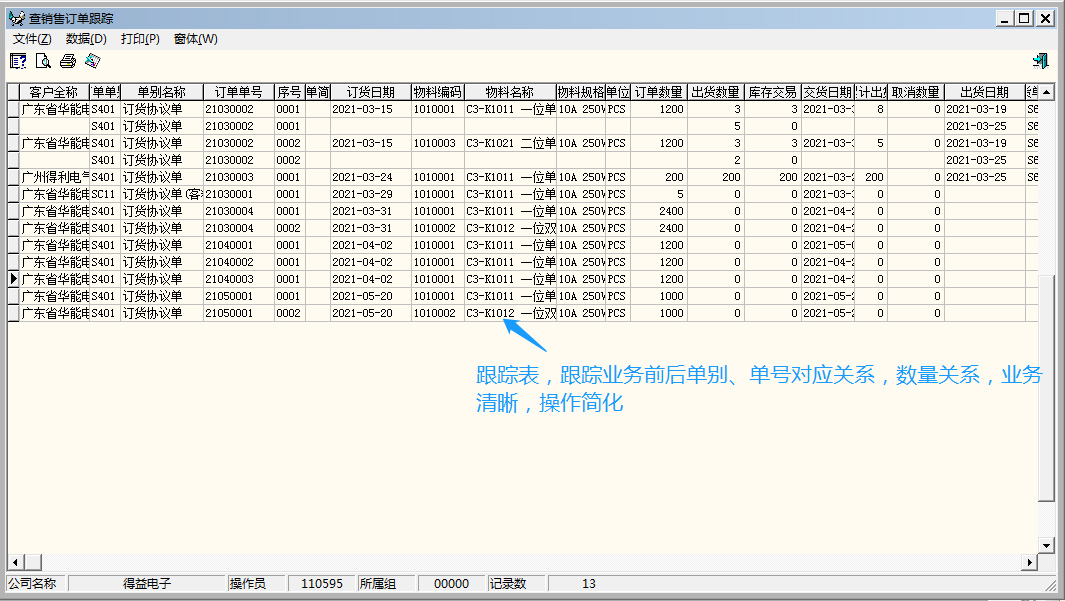The image size is (1065, 601).
Task: Click the vertical scrollbar up arrow
Action: [x=1047, y=91]
